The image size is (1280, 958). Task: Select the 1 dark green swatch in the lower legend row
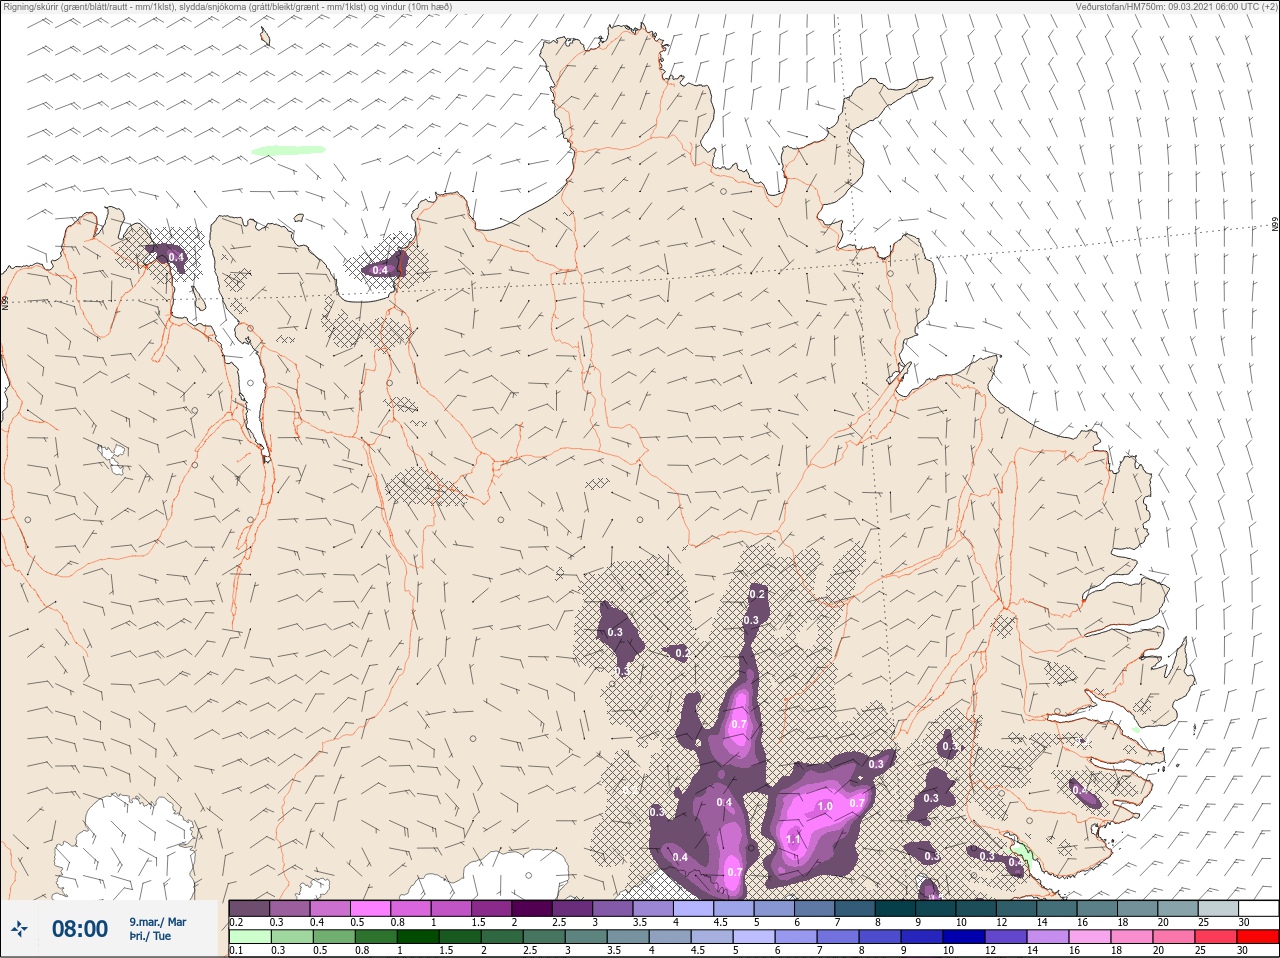[418, 937]
